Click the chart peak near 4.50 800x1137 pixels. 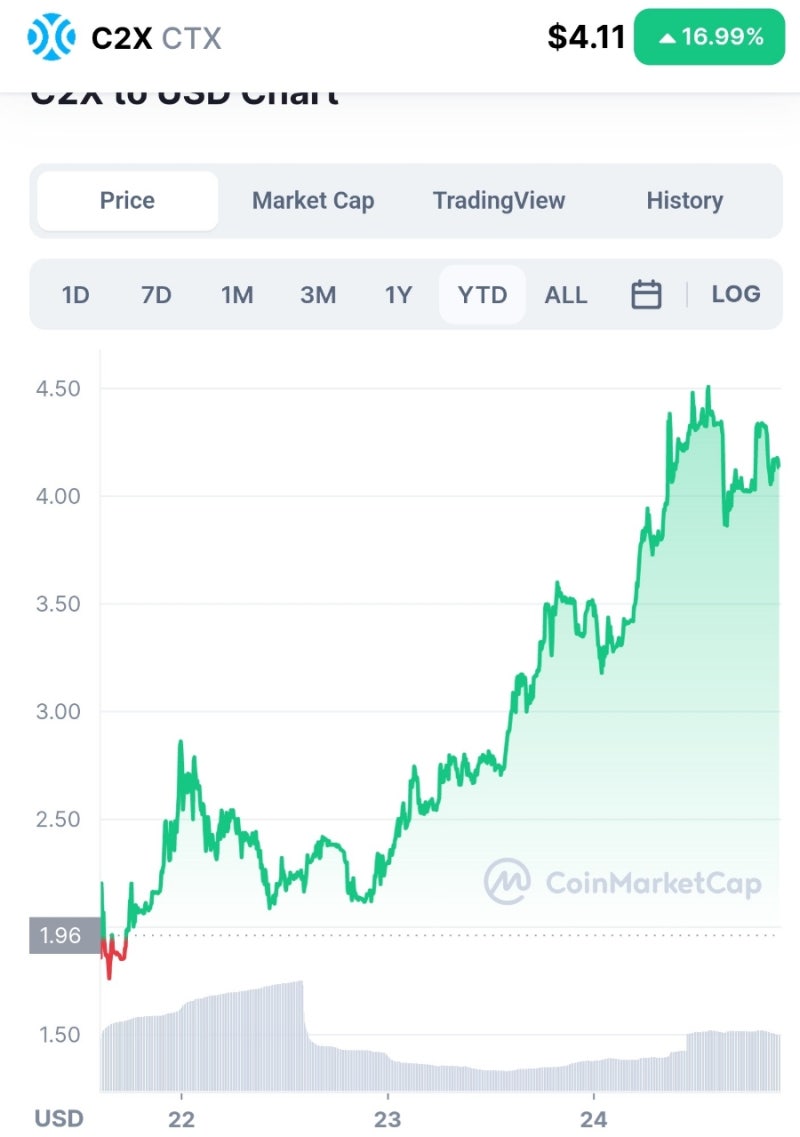click(708, 389)
